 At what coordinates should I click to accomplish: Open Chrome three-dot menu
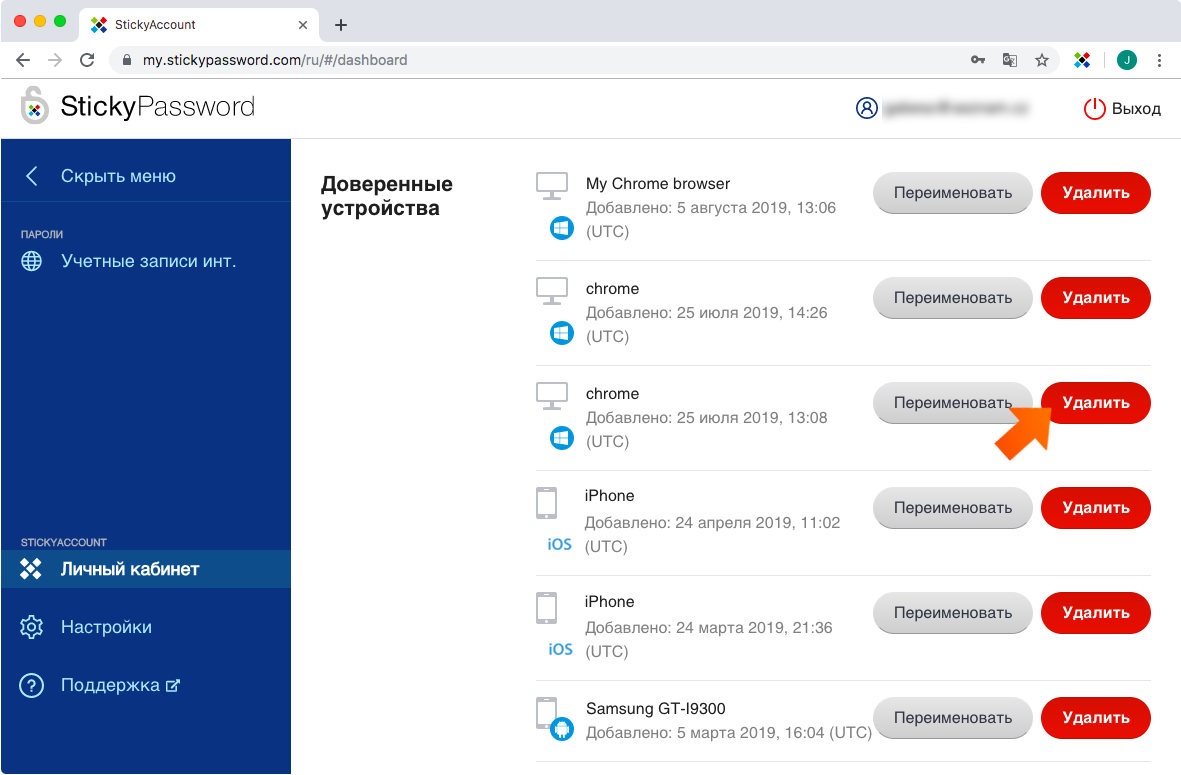[1159, 60]
